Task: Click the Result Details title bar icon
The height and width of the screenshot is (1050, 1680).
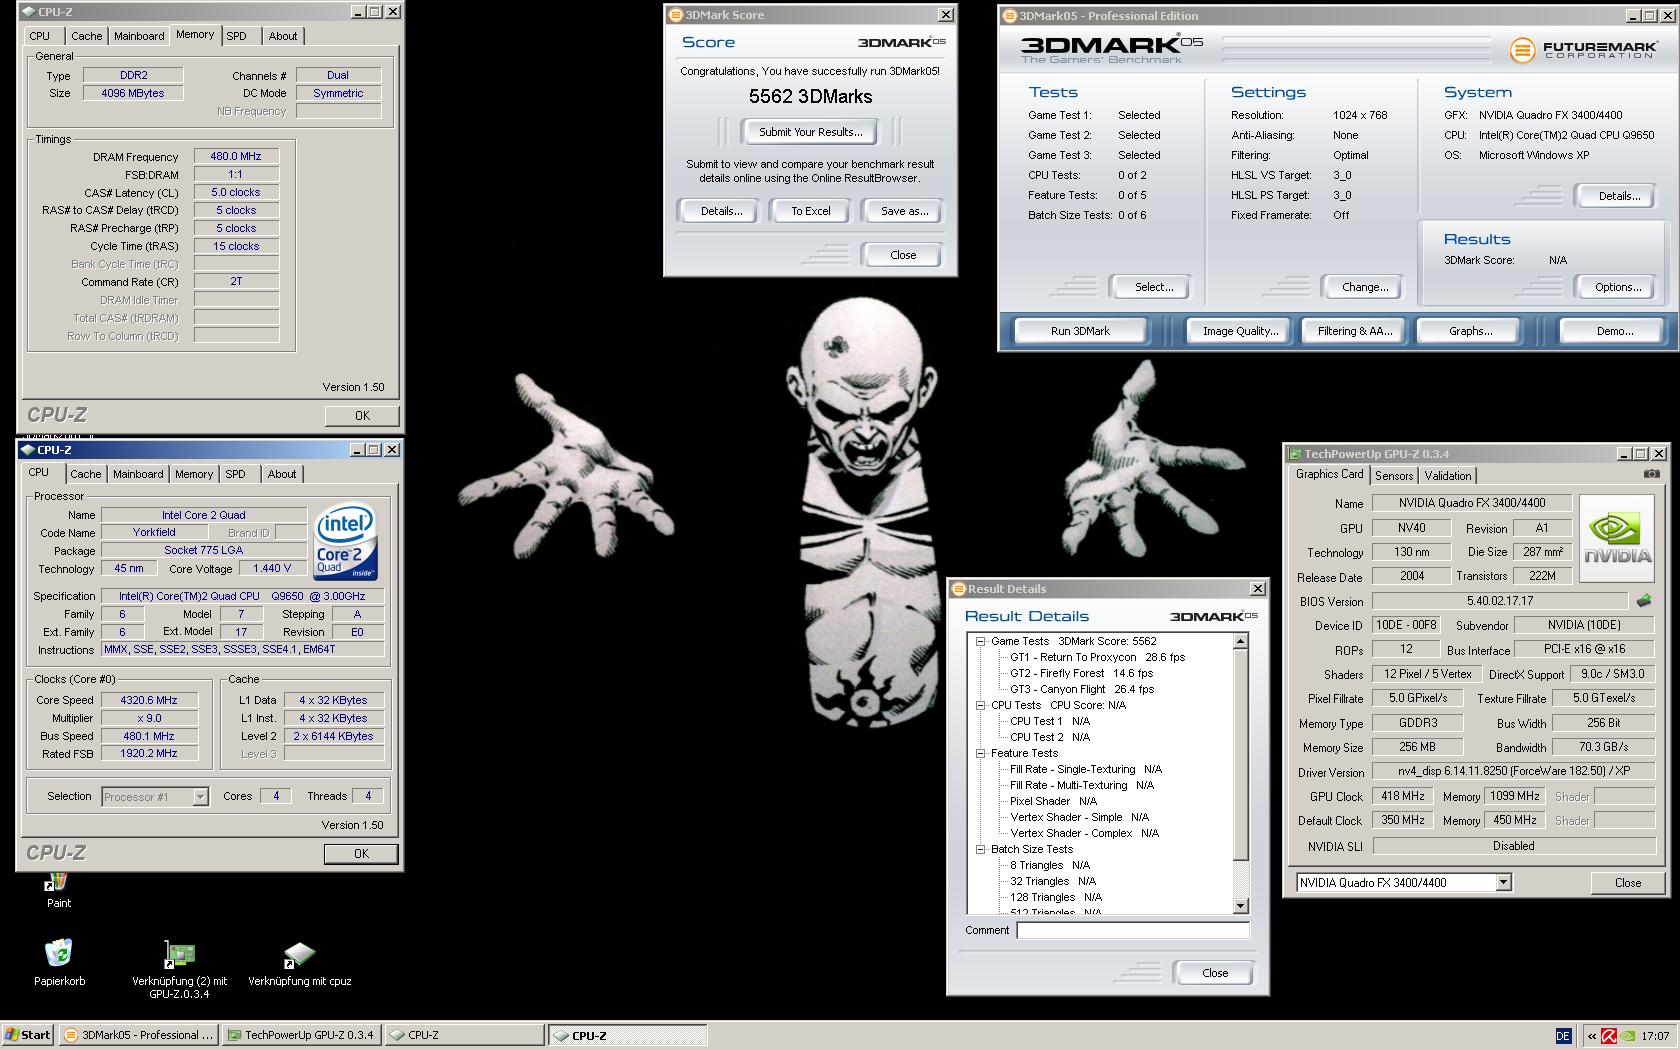Action: [x=958, y=589]
